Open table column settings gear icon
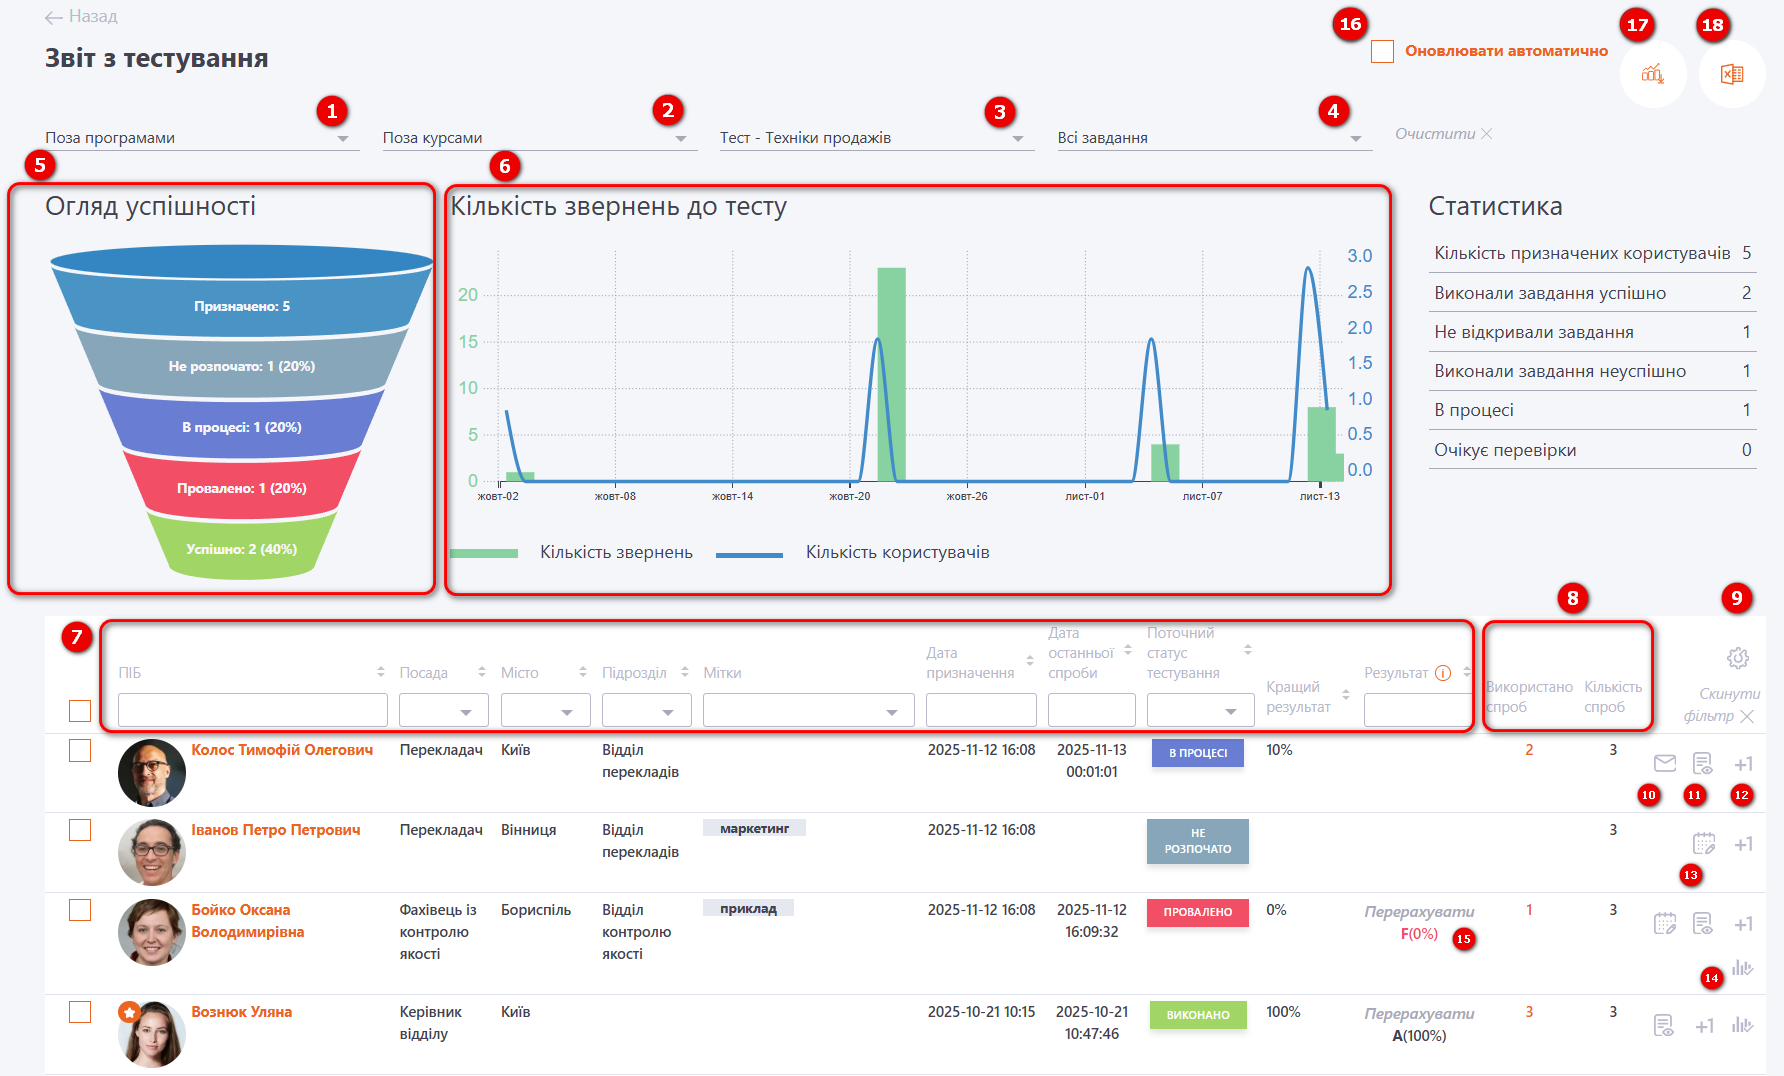 tap(1737, 658)
